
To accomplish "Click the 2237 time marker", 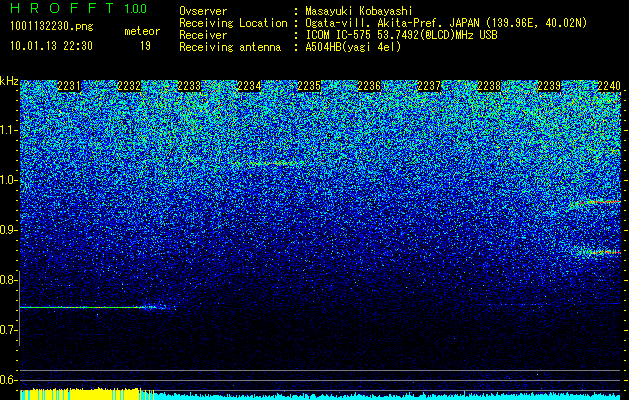I will (429, 86).
